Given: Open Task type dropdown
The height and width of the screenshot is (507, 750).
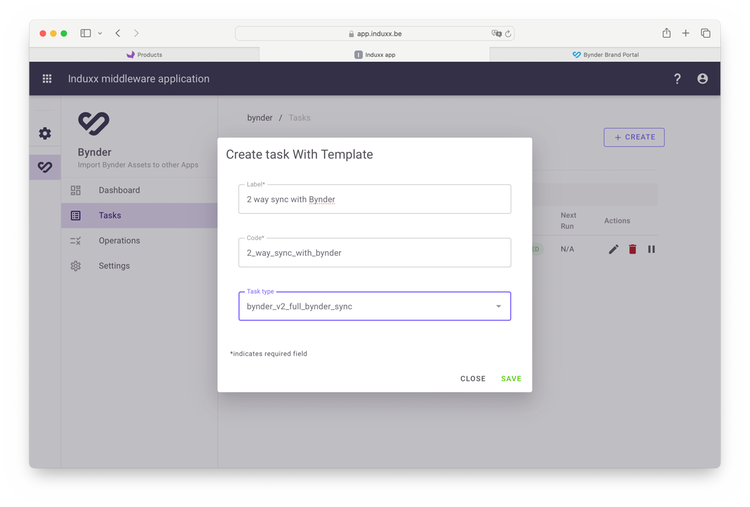Looking at the screenshot, I should click(375, 306).
